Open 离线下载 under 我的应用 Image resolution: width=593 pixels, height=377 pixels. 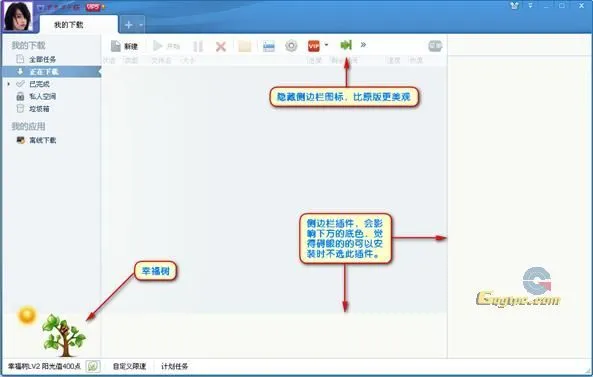[x=43, y=140]
